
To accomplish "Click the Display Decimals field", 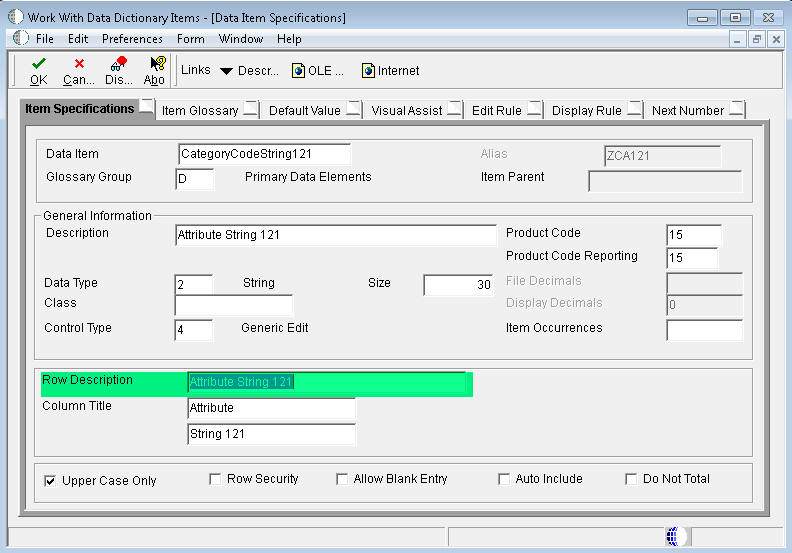I will coord(705,305).
